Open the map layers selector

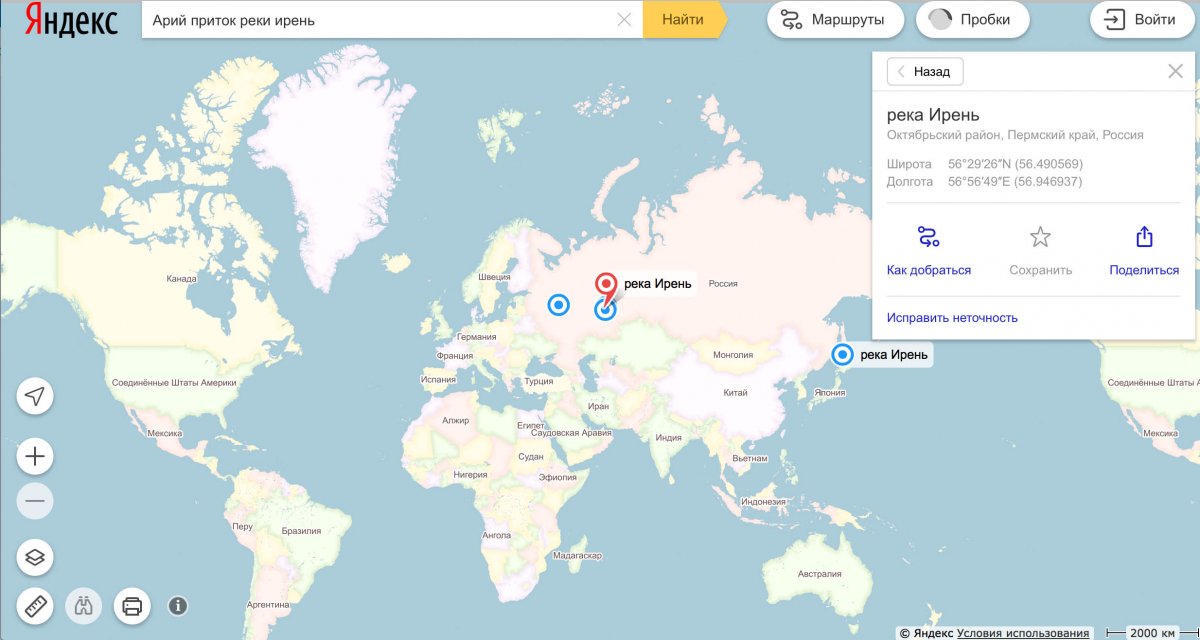[35, 557]
